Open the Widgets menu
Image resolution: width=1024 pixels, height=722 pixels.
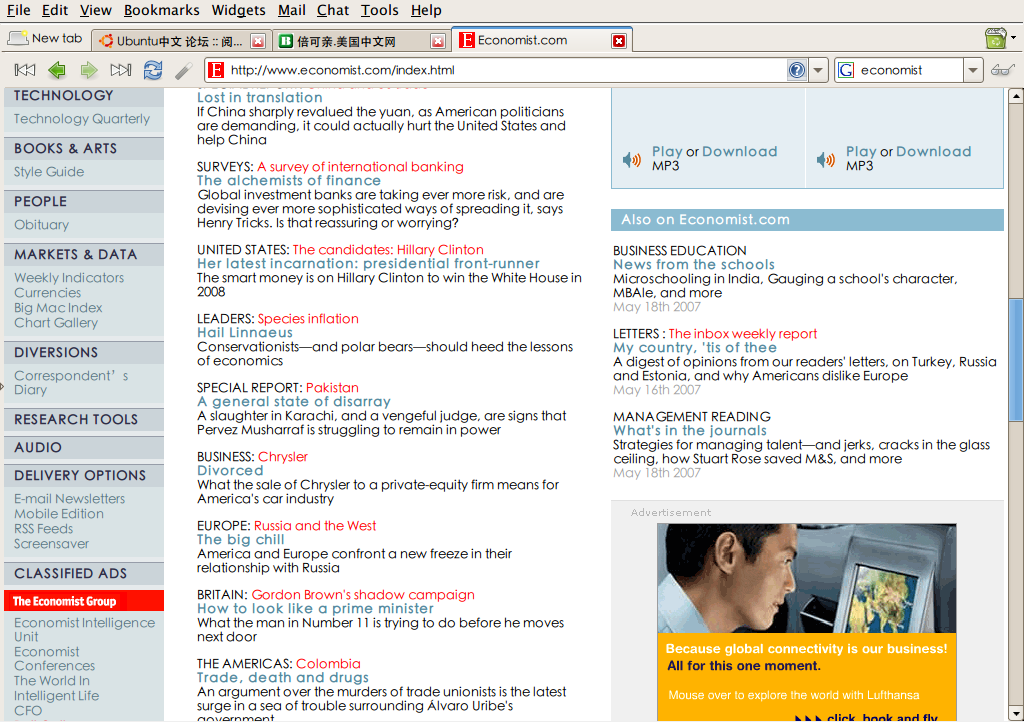coord(238,10)
